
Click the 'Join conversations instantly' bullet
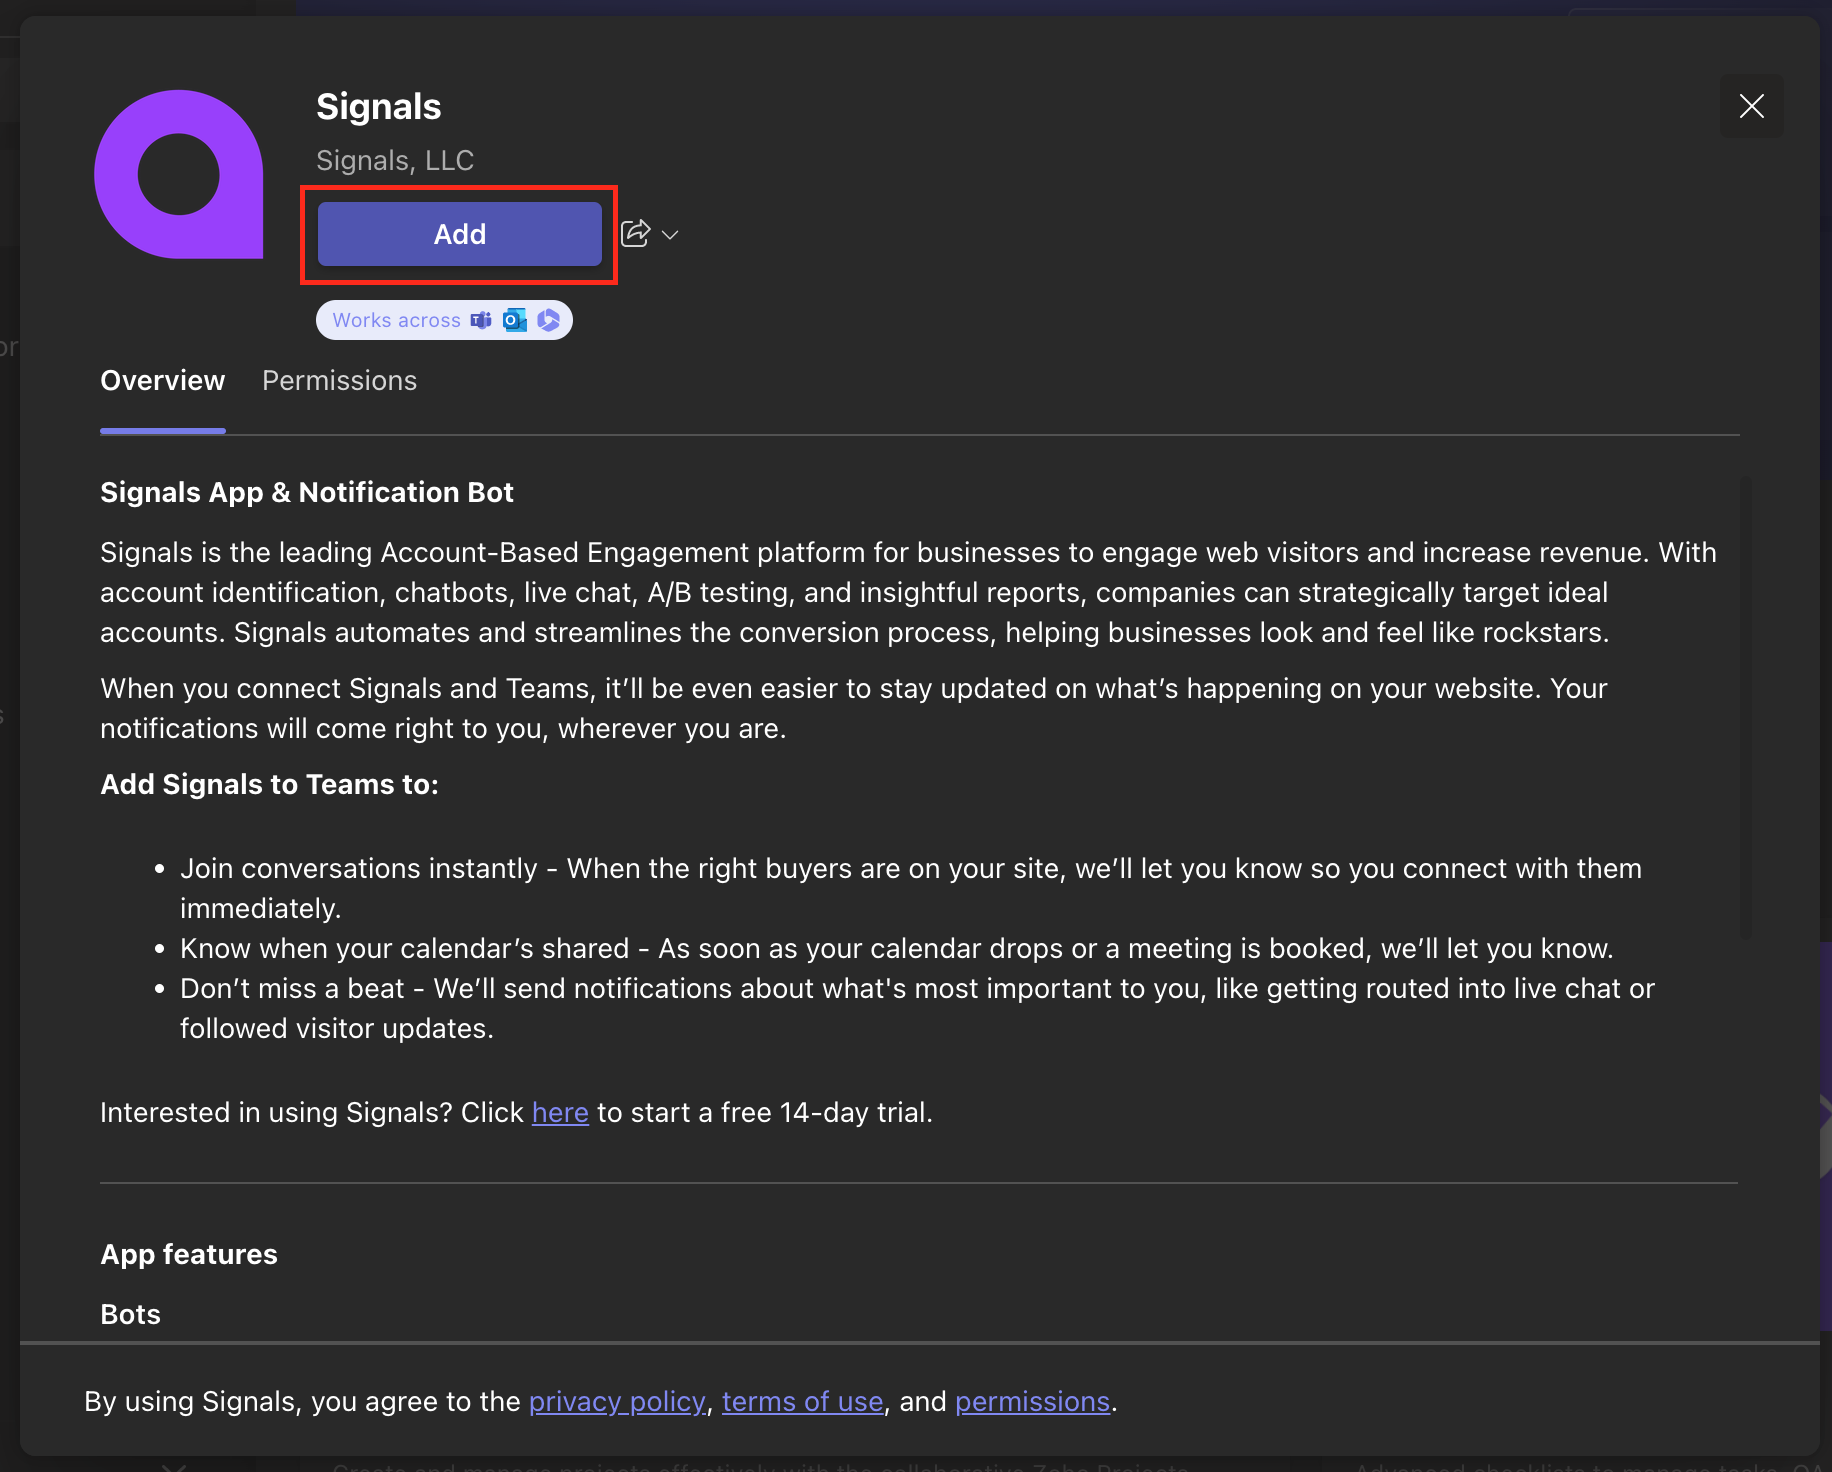pyautogui.click(x=910, y=888)
